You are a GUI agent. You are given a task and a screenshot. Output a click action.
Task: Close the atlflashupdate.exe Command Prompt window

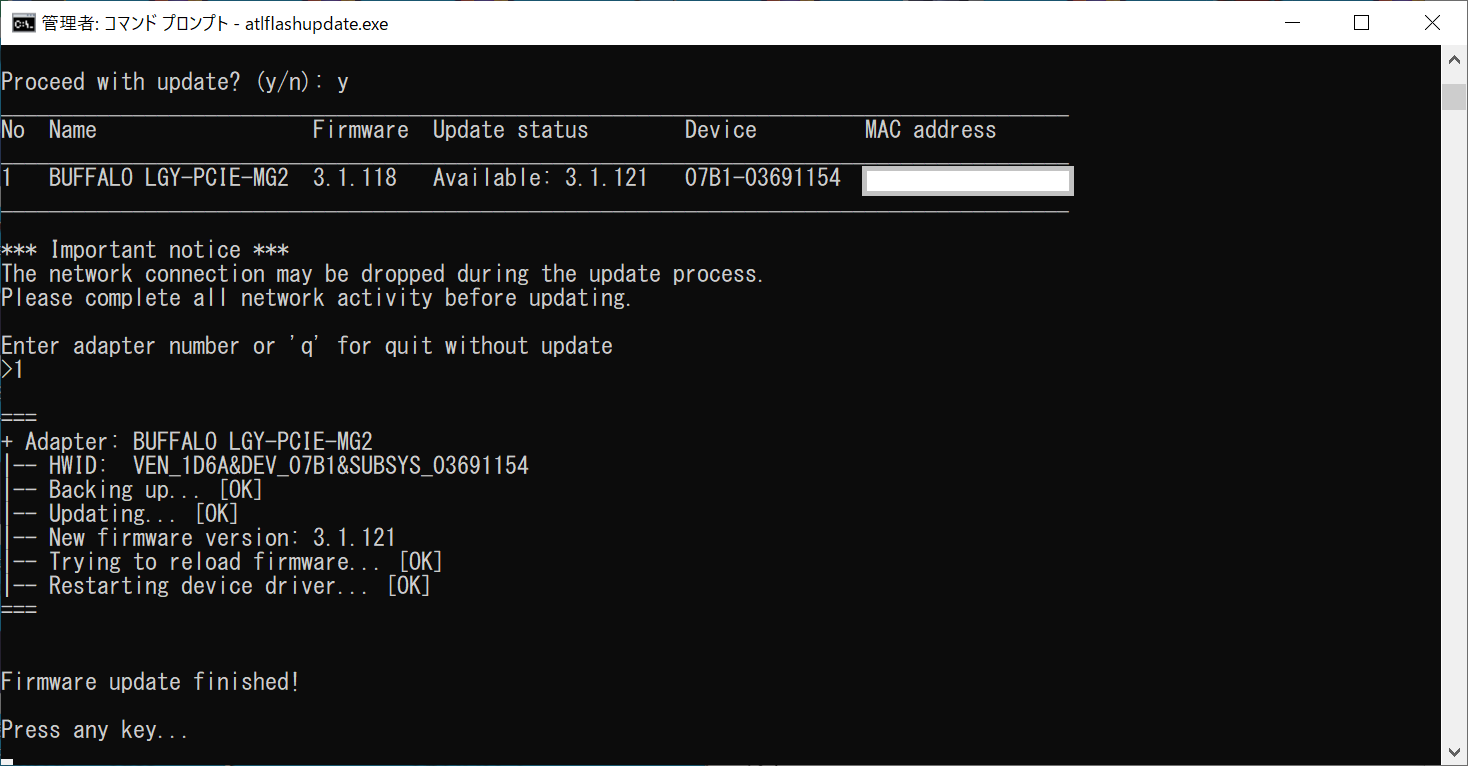pyautogui.click(x=1432, y=23)
